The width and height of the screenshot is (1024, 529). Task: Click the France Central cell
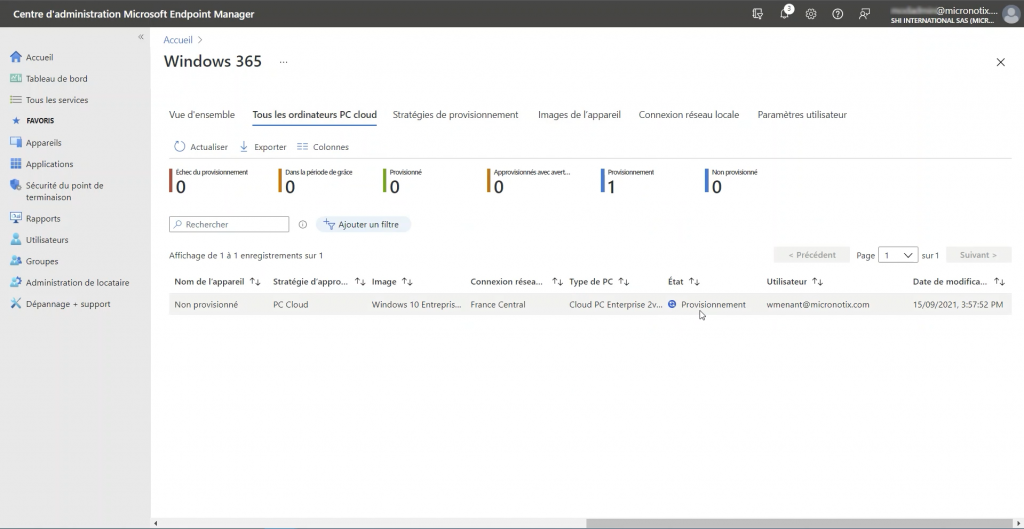498,304
